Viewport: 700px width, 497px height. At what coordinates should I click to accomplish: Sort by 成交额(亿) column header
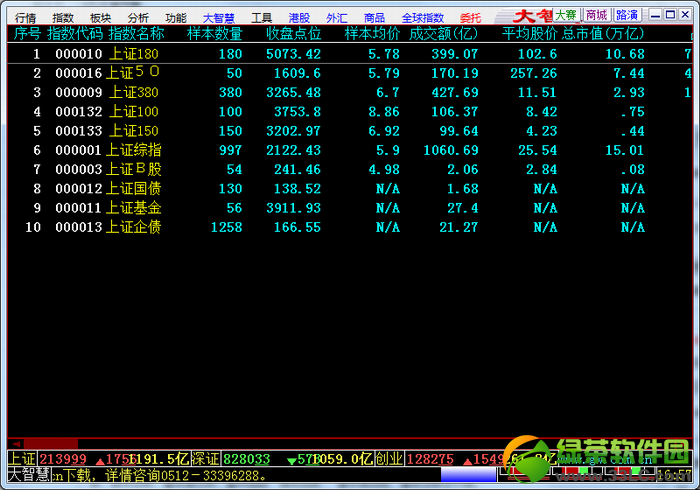443,33
